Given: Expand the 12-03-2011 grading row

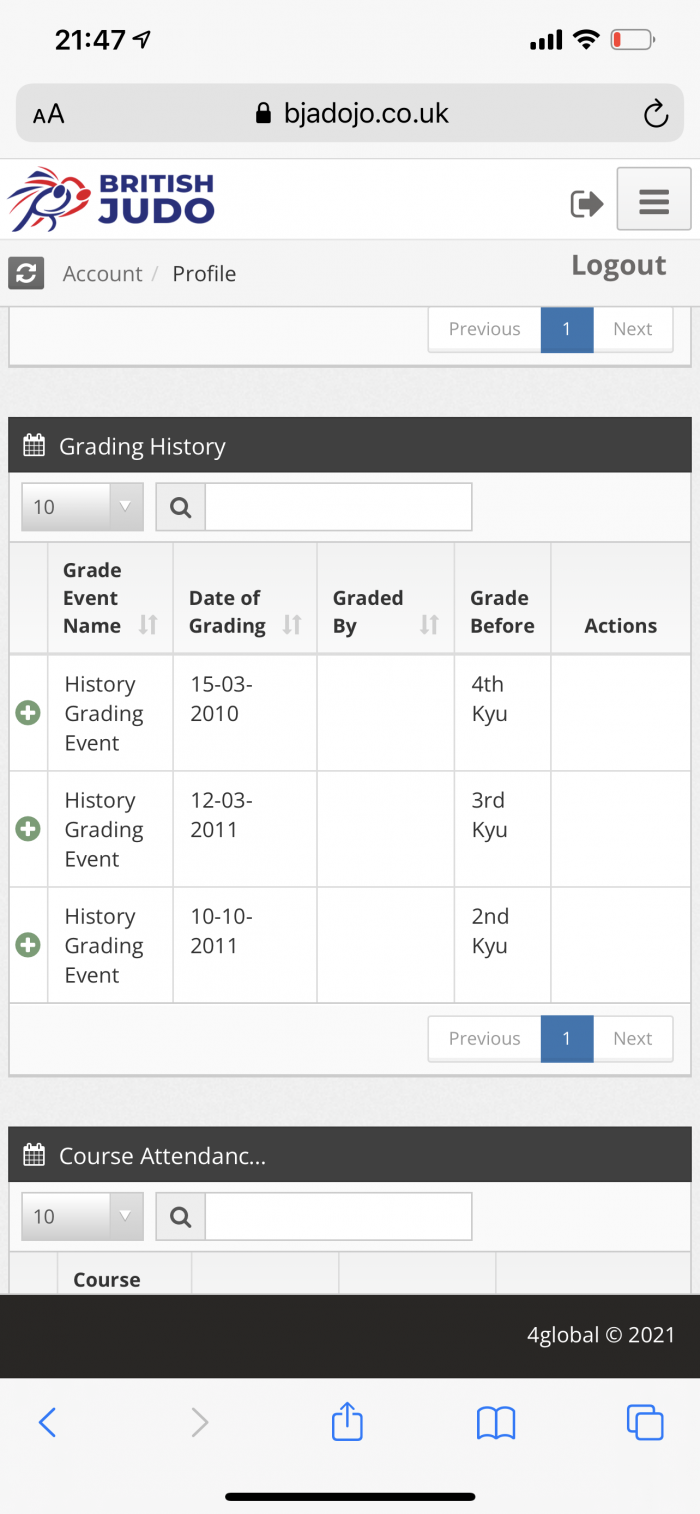Looking at the screenshot, I should tap(28, 829).
